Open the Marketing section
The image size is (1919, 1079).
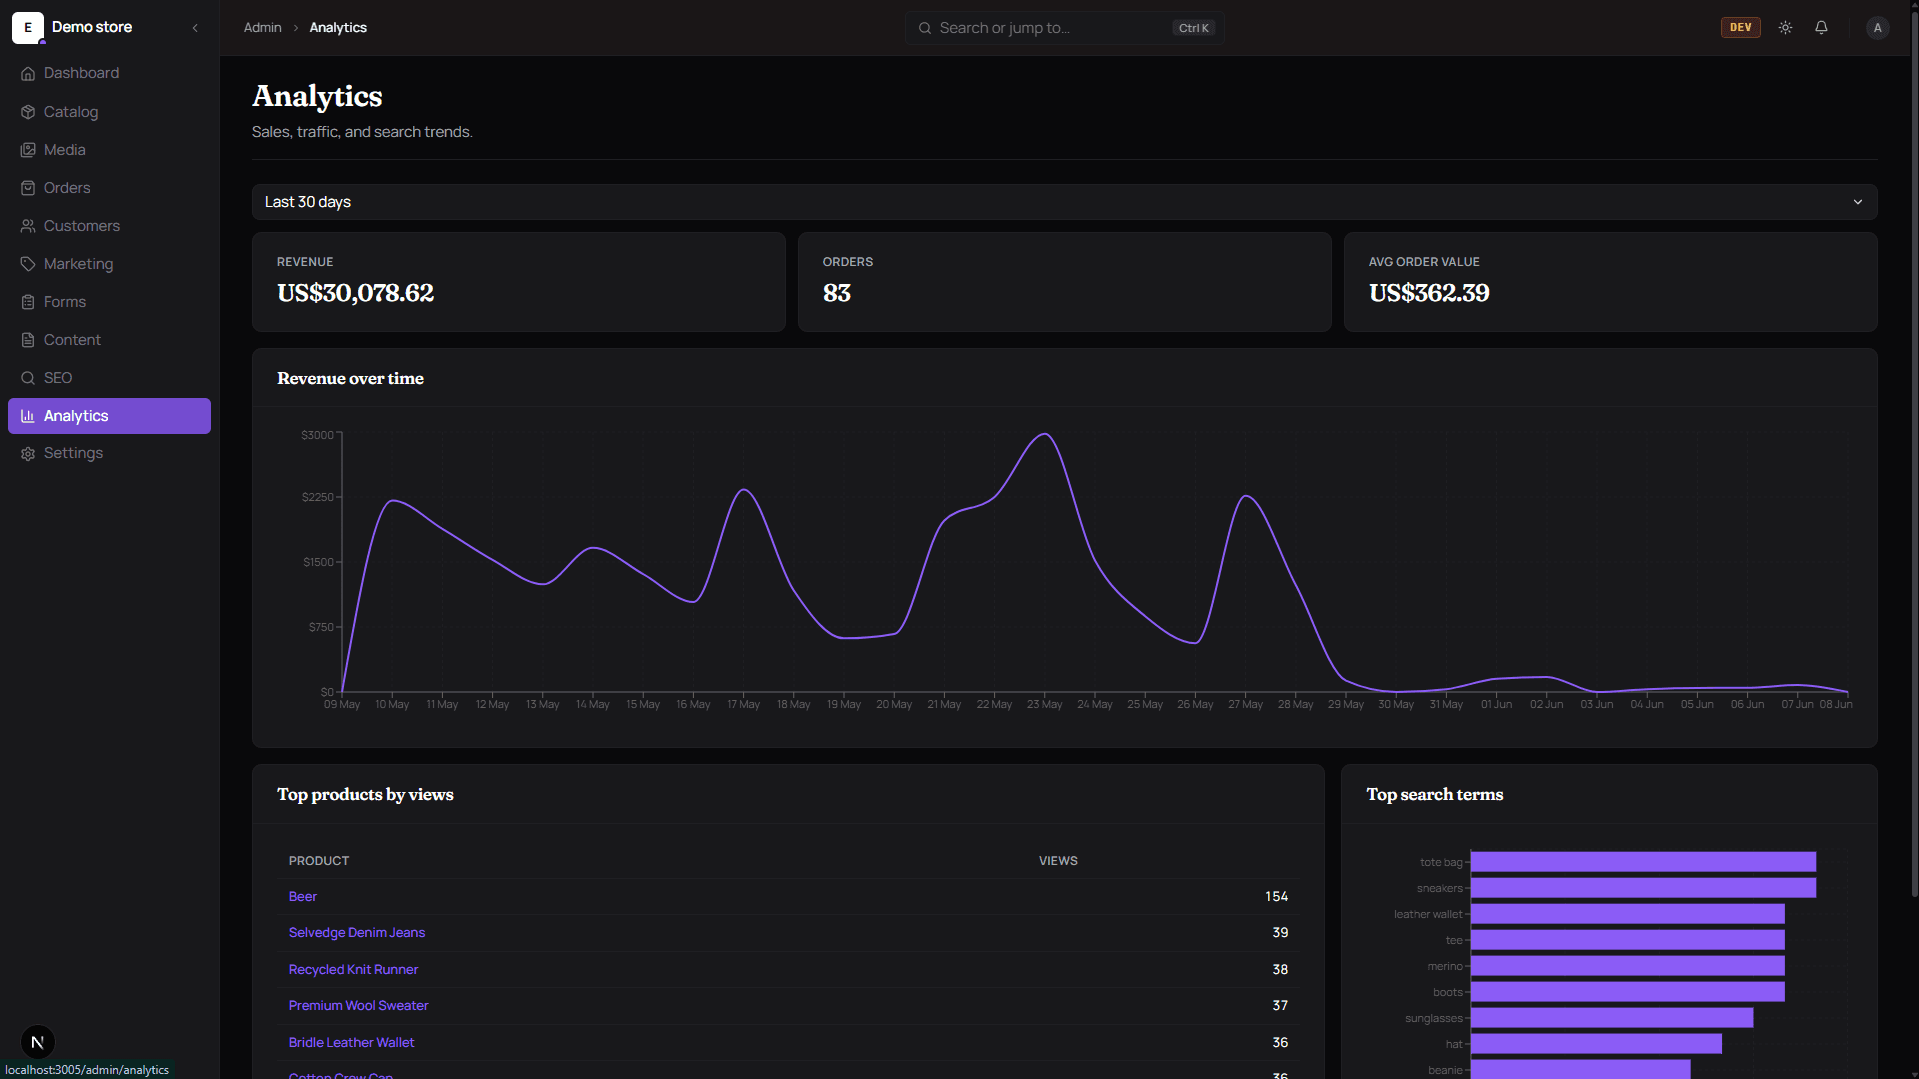[x=109, y=264]
